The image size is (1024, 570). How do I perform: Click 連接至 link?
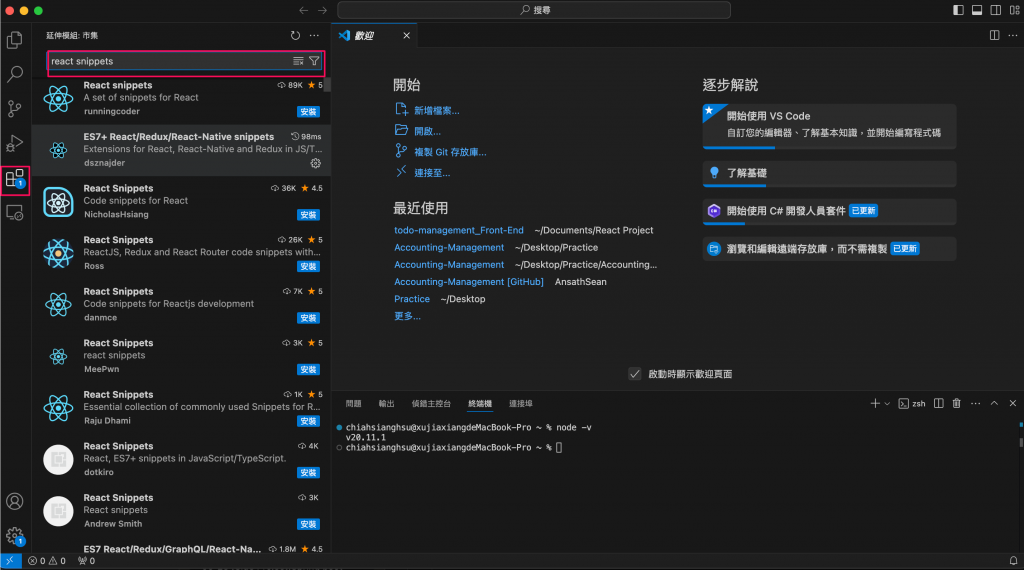pos(432,173)
